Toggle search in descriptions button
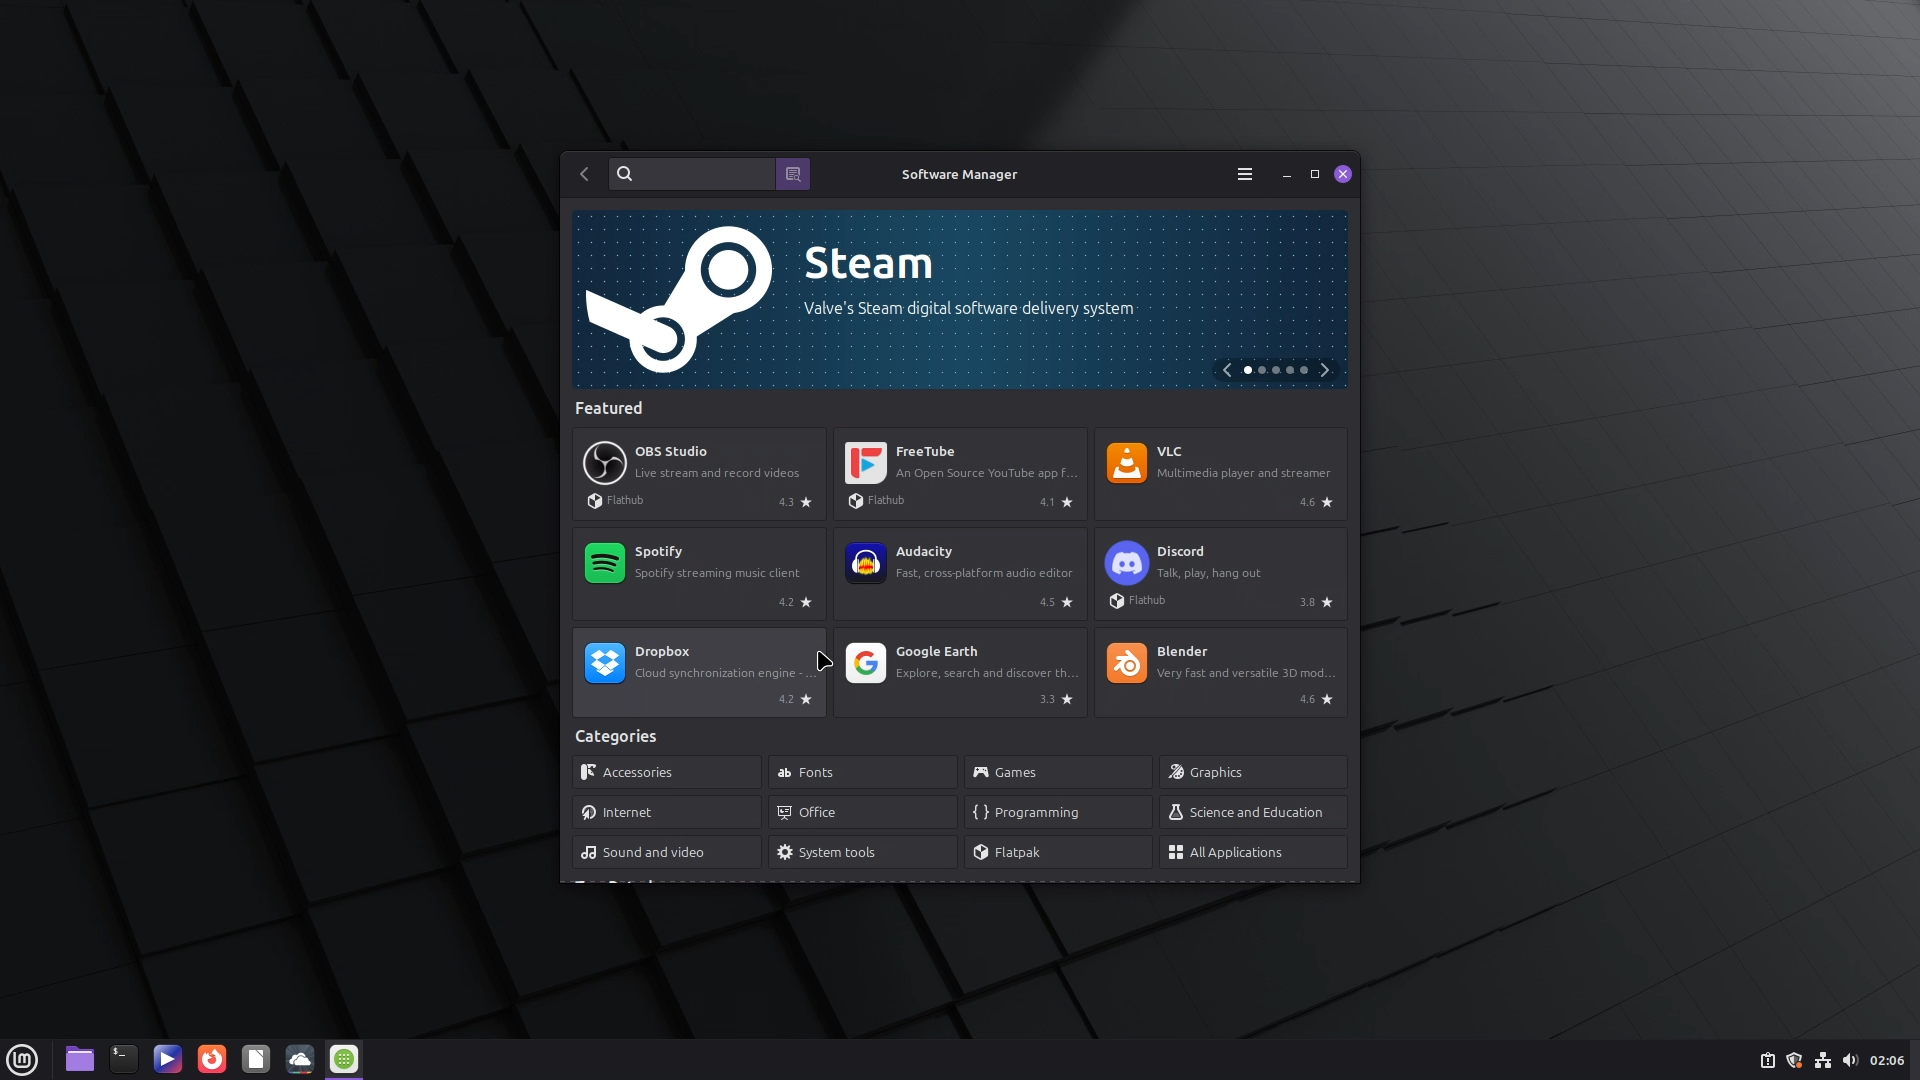 click(x=793, y=174)
